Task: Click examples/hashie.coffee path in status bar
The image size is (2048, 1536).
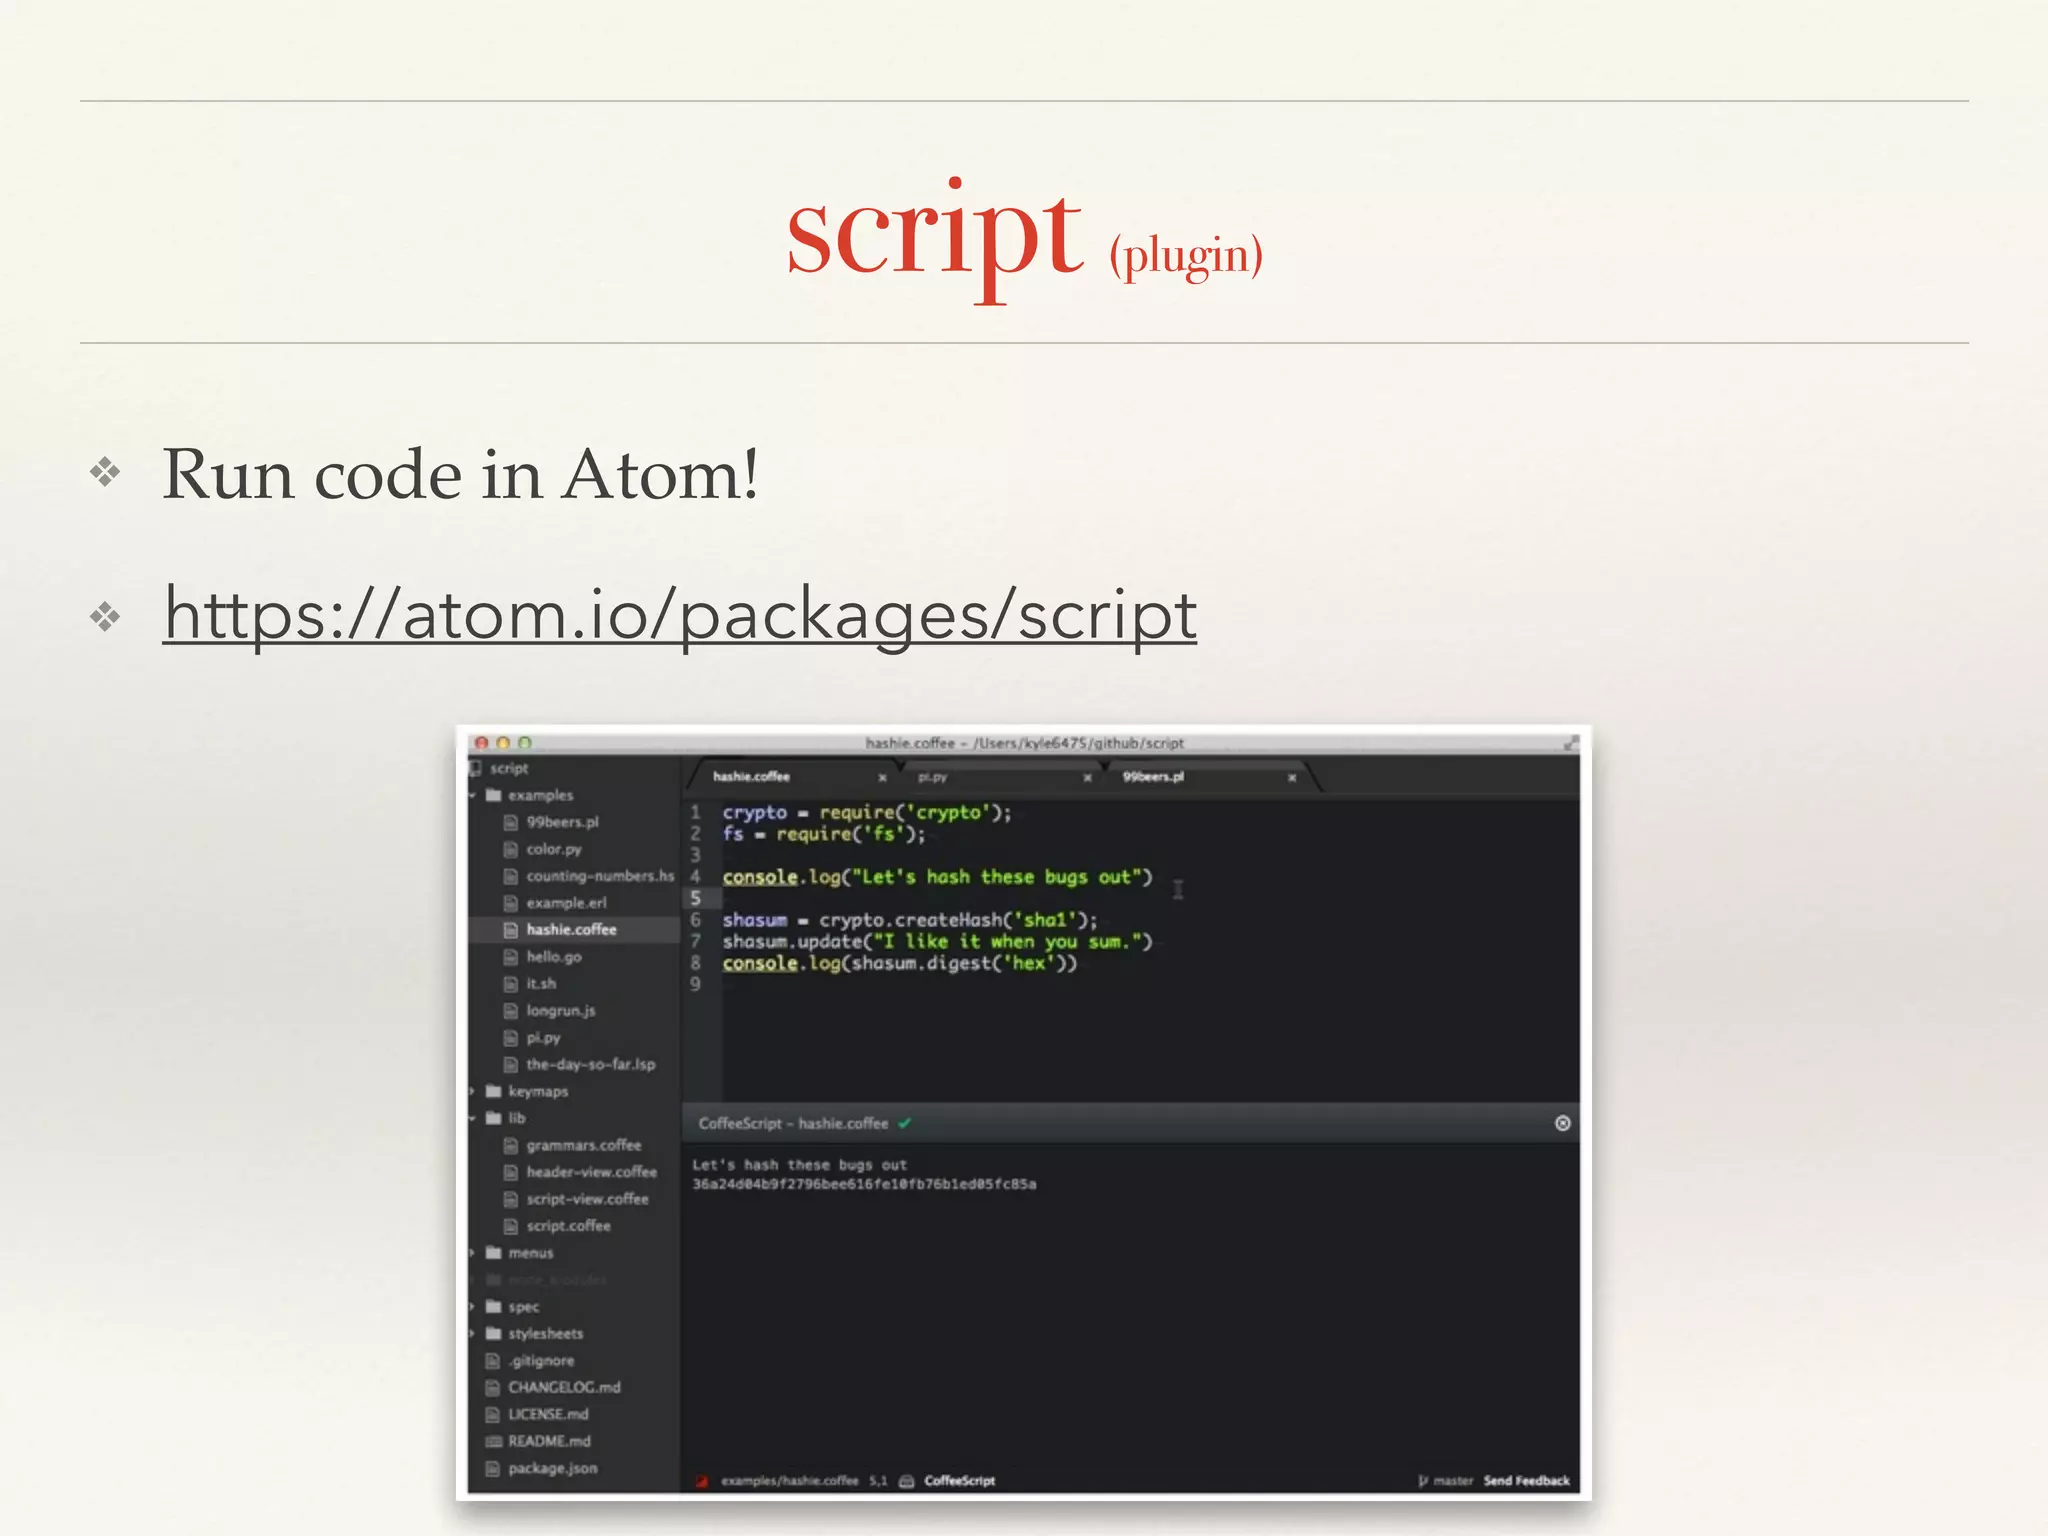Action: point(790,1481)
